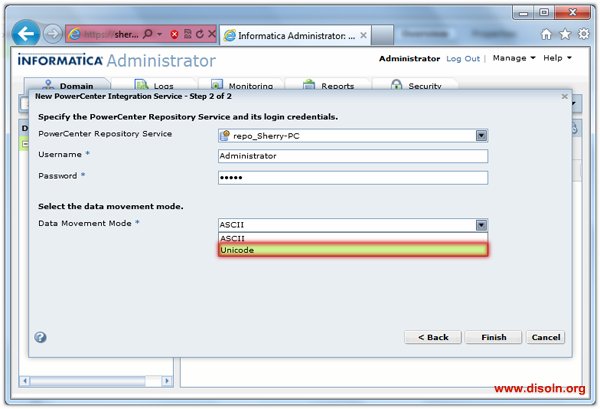Open PowerCenter Repository Service dropdown arrow
The image size is (600, 409).
point(481,135)
